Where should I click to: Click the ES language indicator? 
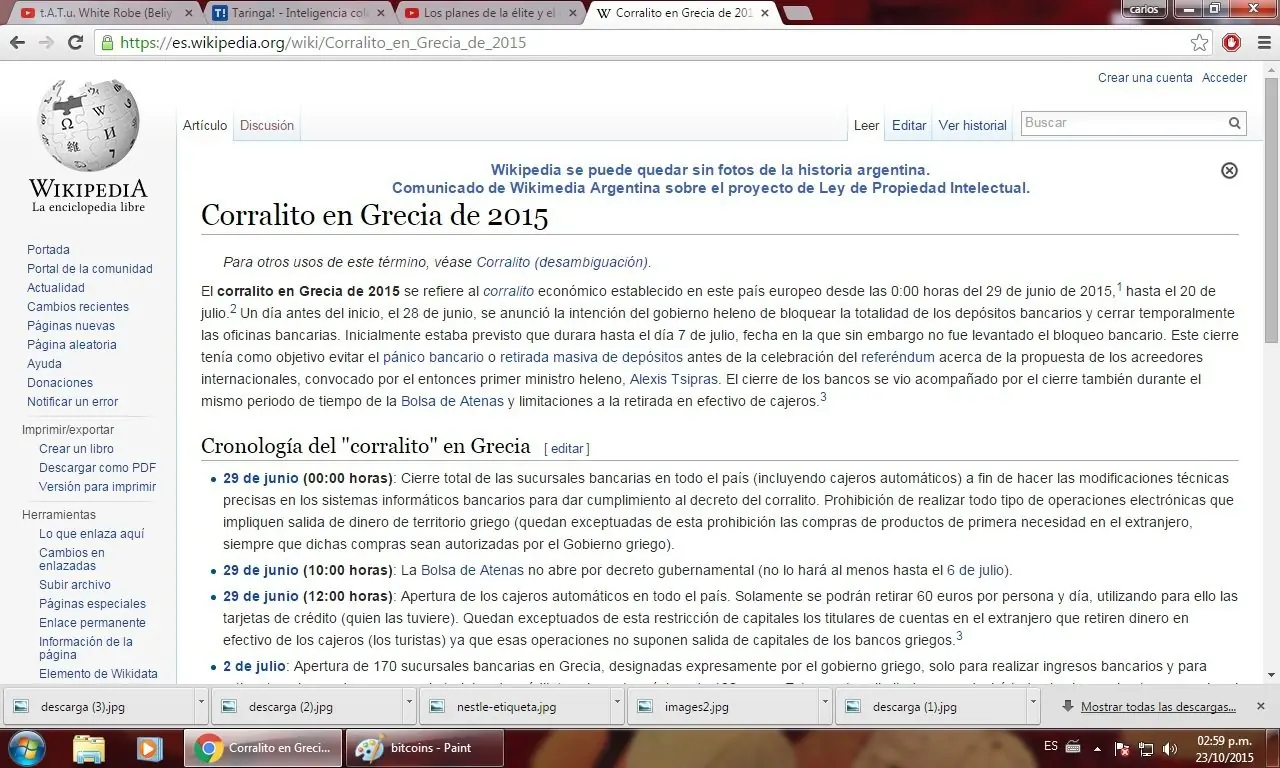tap(1050, 746)
